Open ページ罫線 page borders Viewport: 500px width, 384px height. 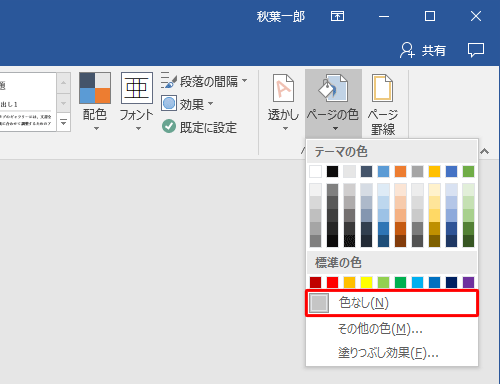point(383,104)
